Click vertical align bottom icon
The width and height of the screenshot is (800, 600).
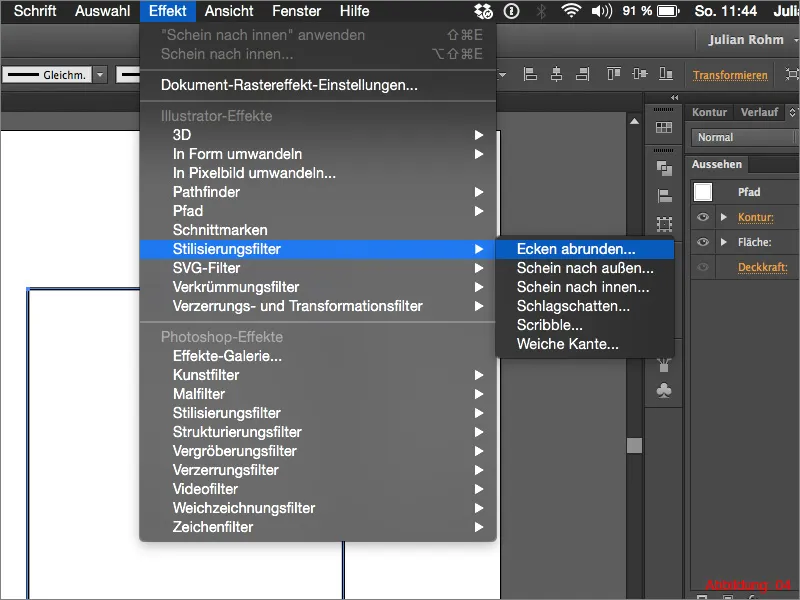click(x=665, y=74)
